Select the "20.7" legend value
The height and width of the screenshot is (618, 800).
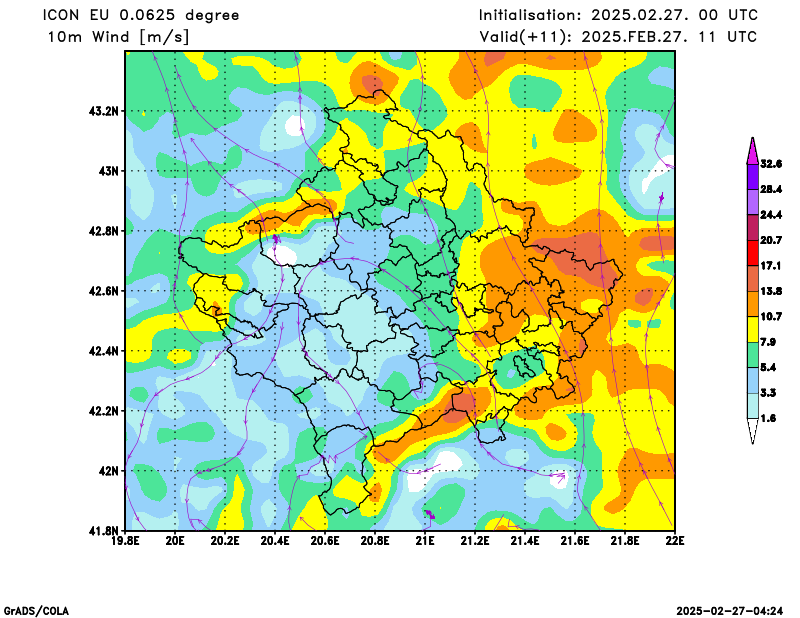(x=771, y=240)
